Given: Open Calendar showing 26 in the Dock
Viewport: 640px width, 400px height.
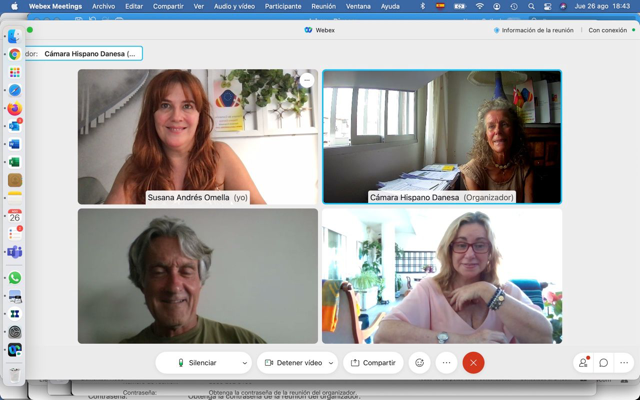Looking at the screenshot, I should click(15, 216).
